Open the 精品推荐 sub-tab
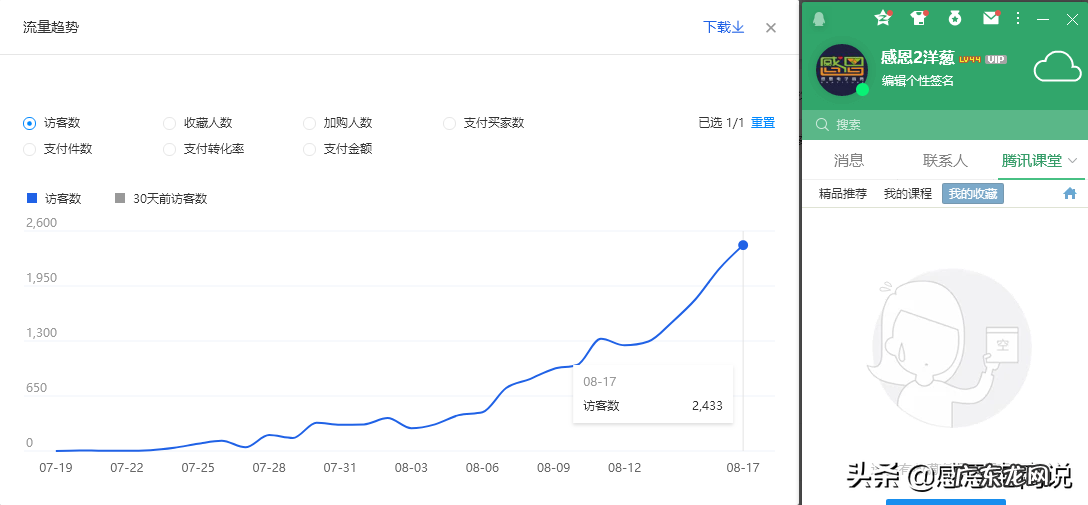 point(843,194)
